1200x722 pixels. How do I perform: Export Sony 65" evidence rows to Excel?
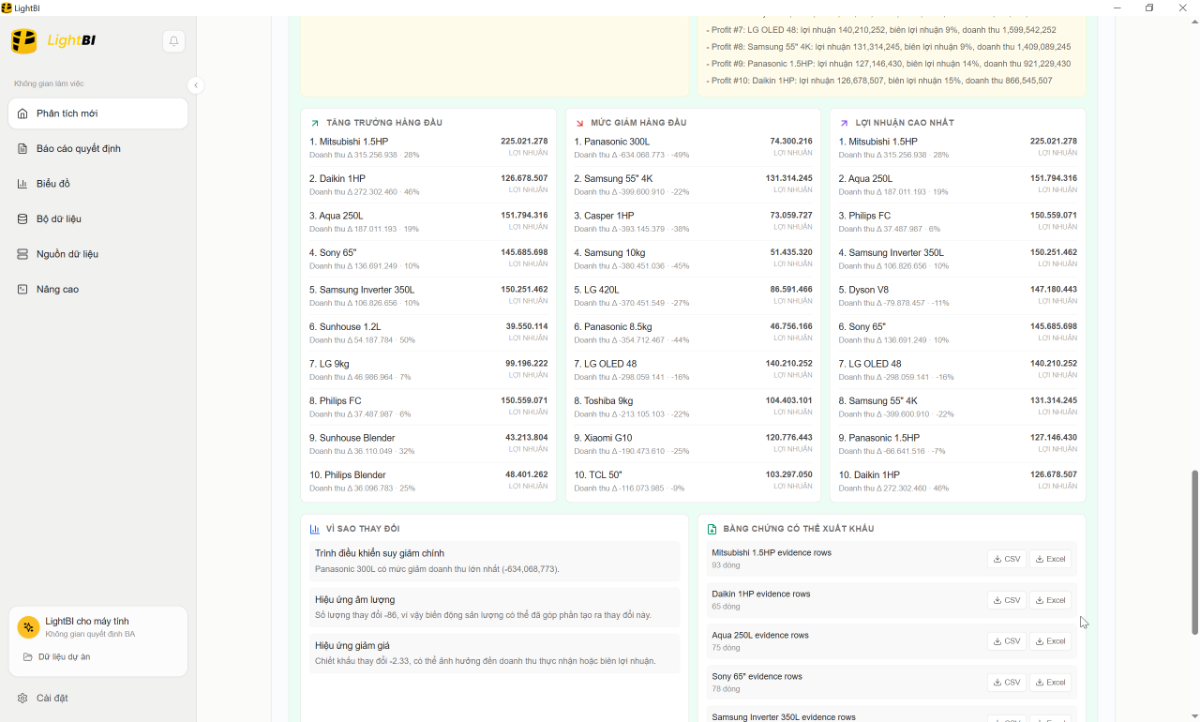pyautogui.click(x=1050, y=682)
